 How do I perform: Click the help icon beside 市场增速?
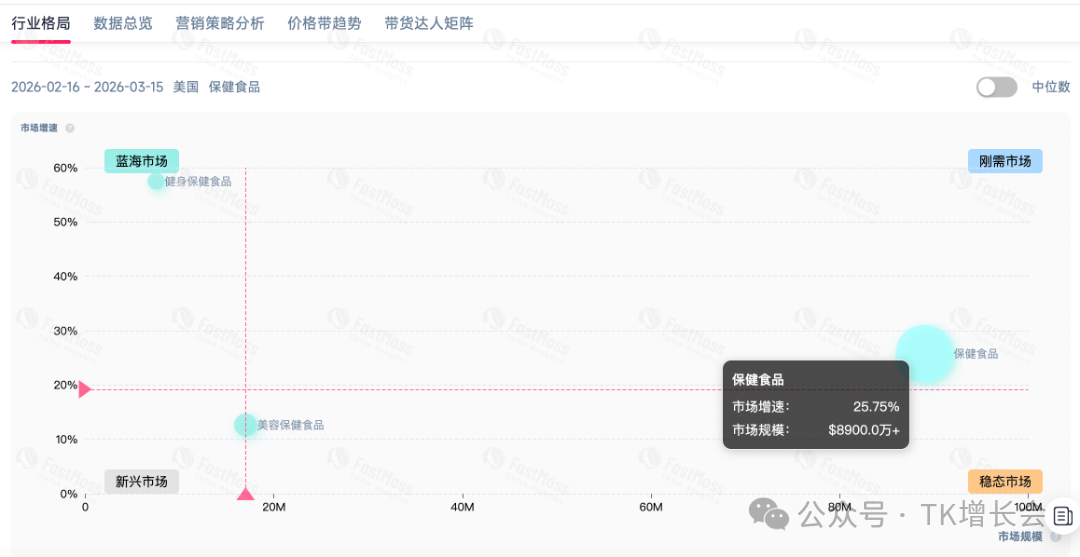click(x=70, y=128)
